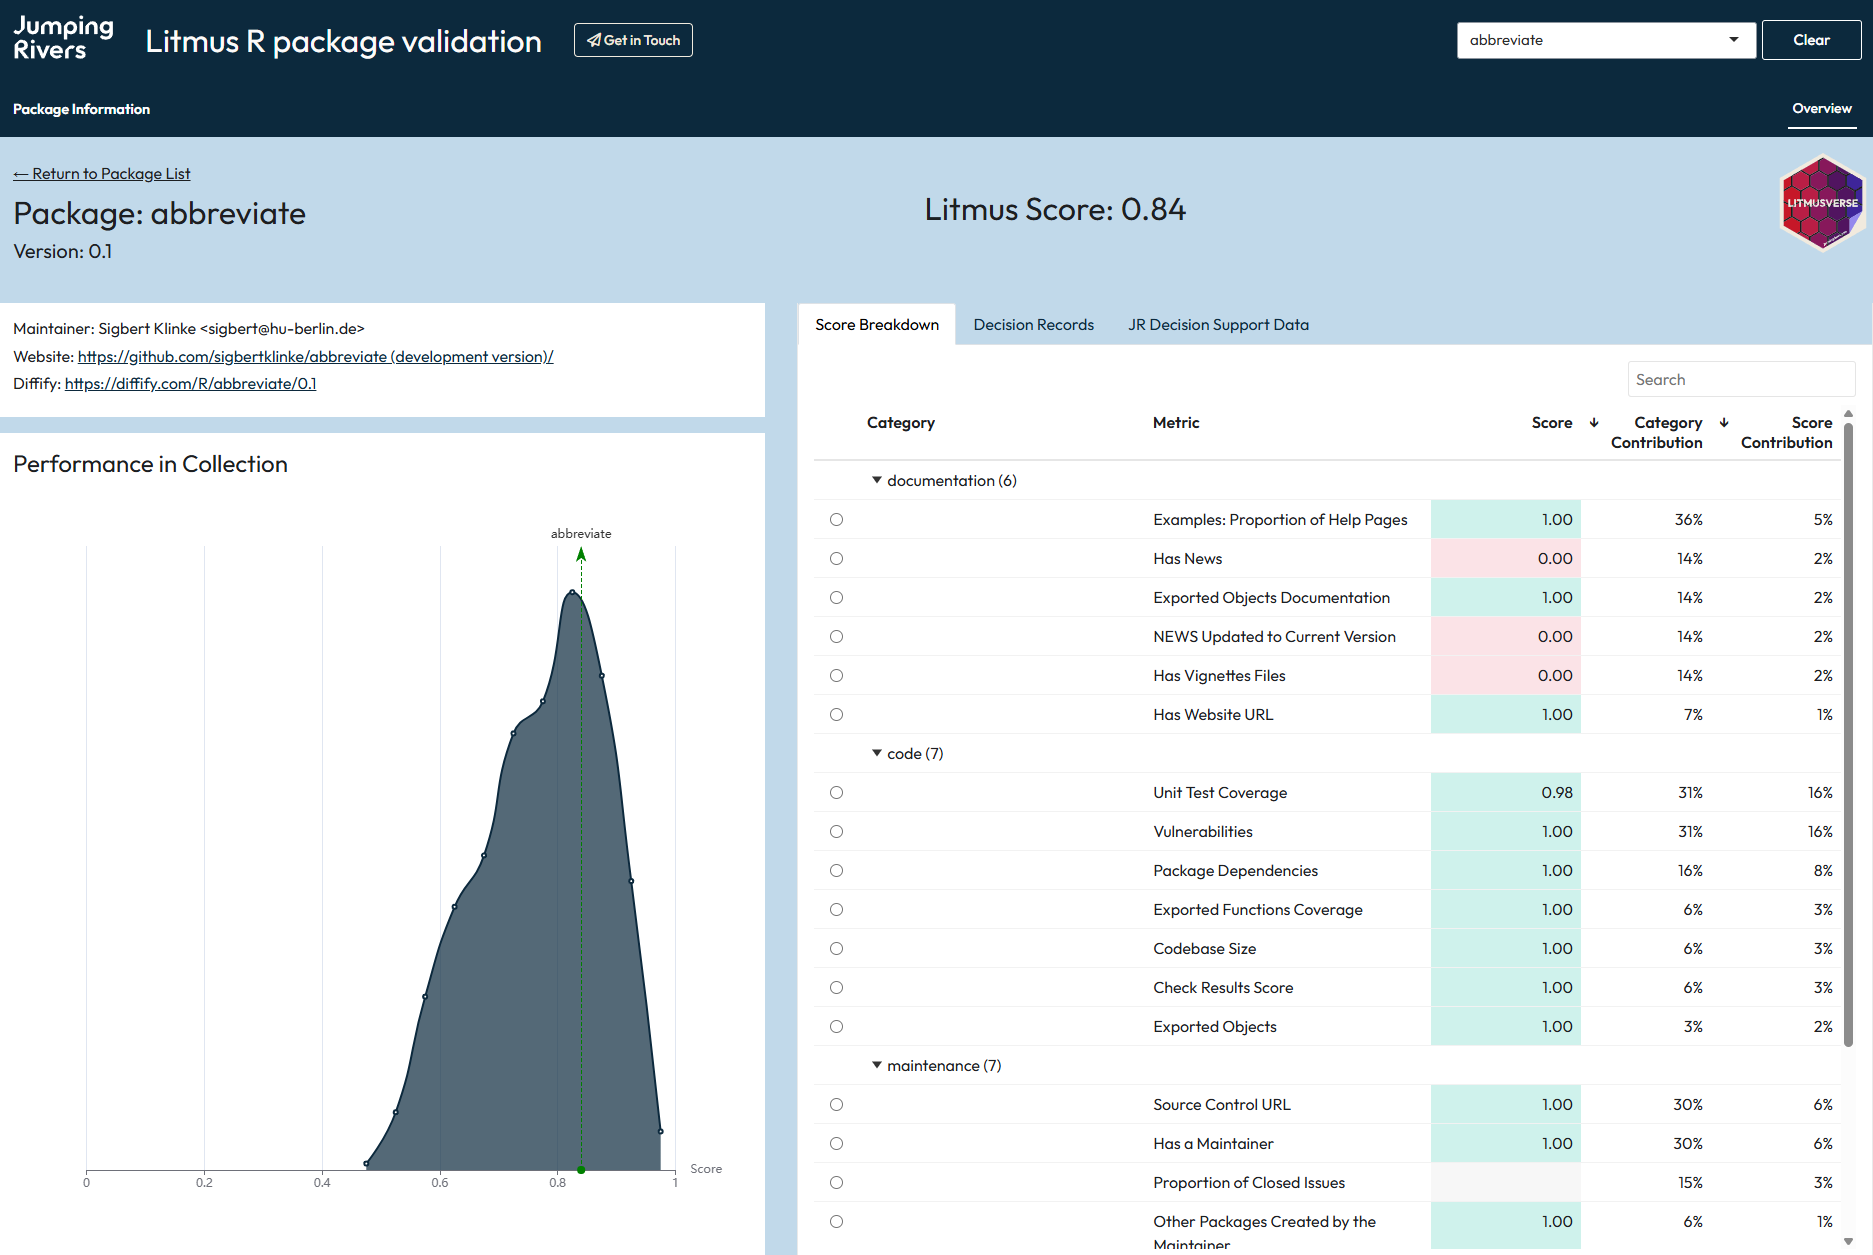Click the 0.98 Unit Test Coverage score cell
Screen dimensions: 1873x1255
click(1506, 793)
